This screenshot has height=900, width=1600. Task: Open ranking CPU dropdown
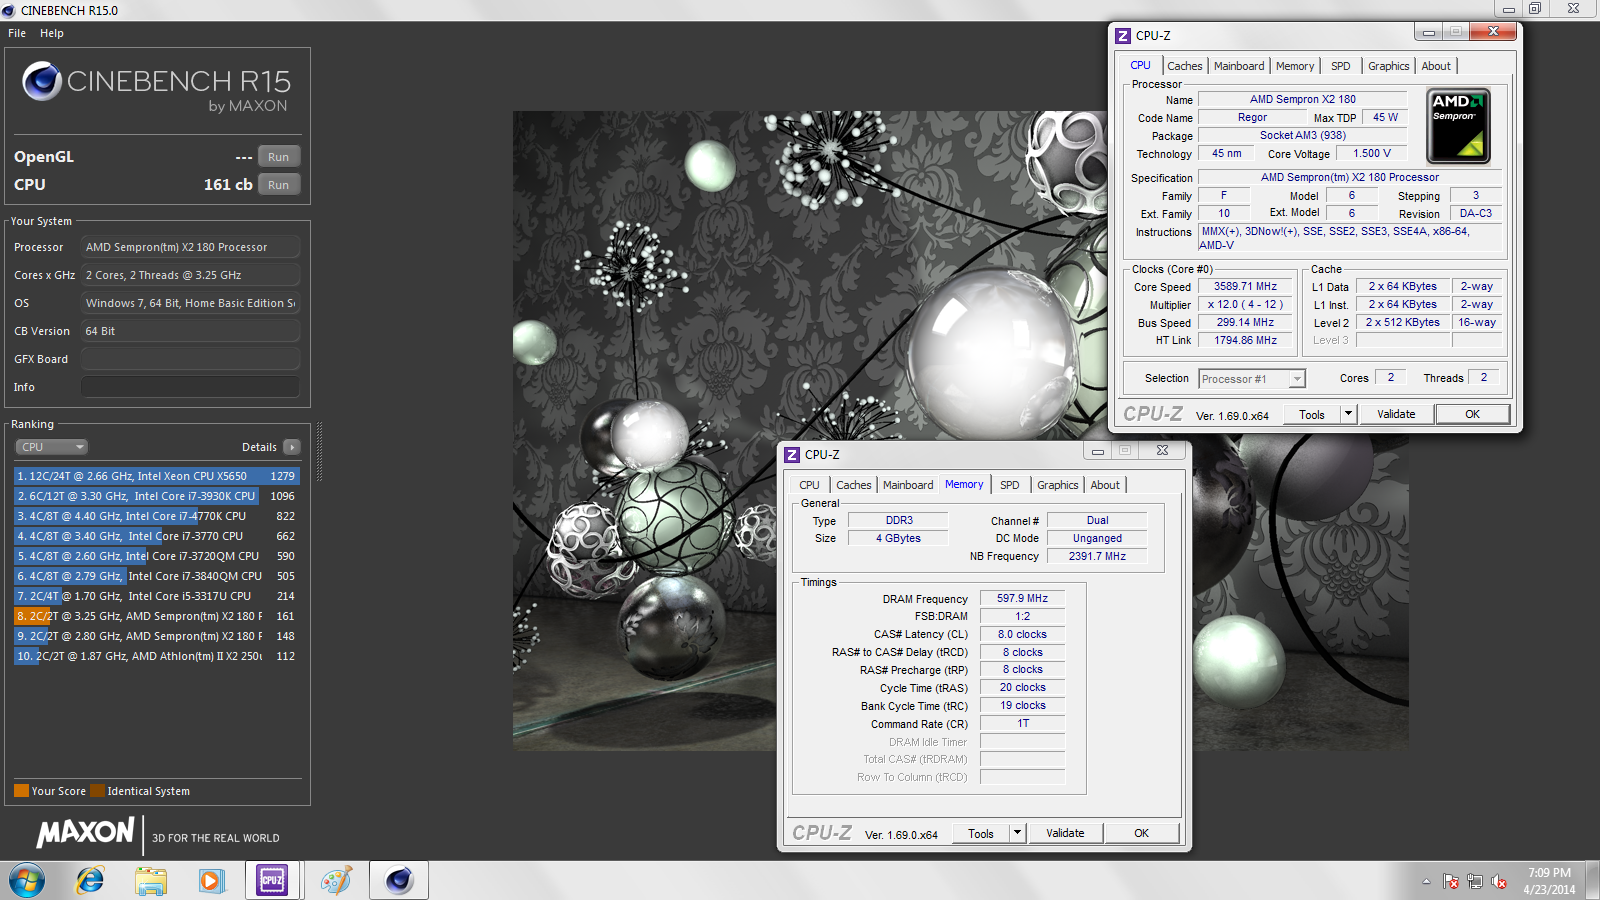point(52,447)
